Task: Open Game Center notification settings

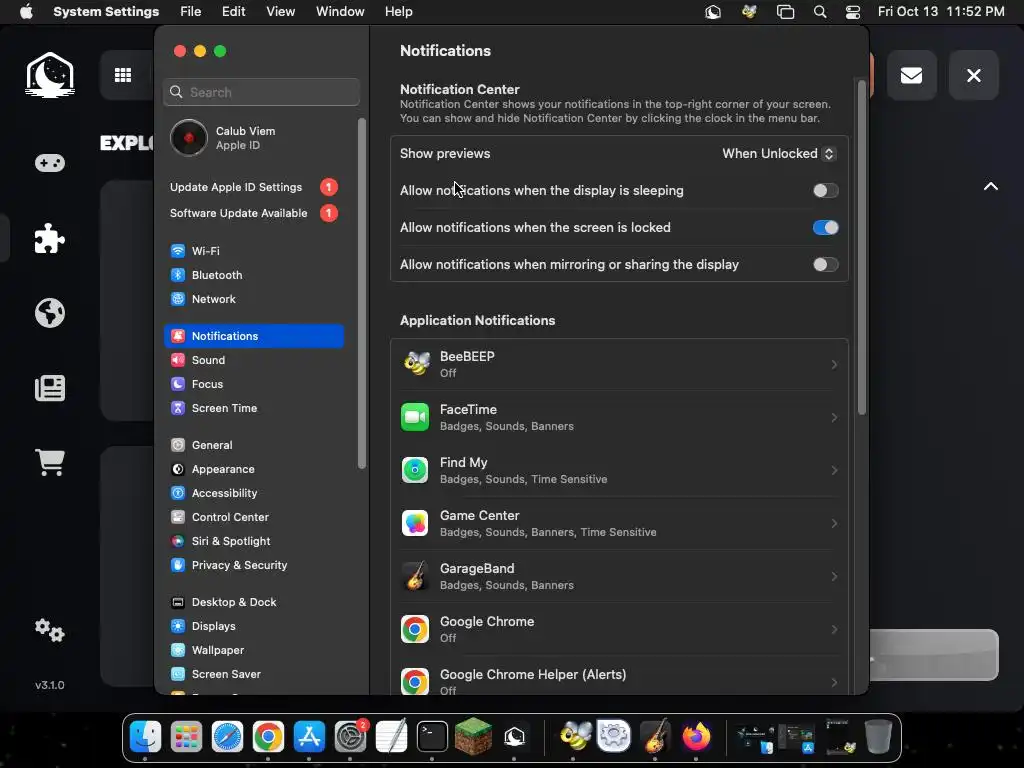Action: point(619,523)
